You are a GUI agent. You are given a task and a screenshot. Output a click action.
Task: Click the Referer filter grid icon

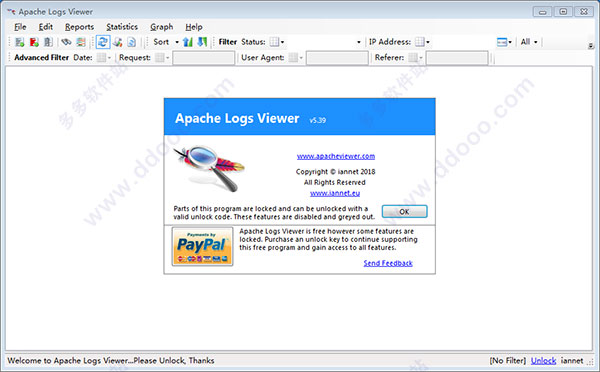[413, 58]
